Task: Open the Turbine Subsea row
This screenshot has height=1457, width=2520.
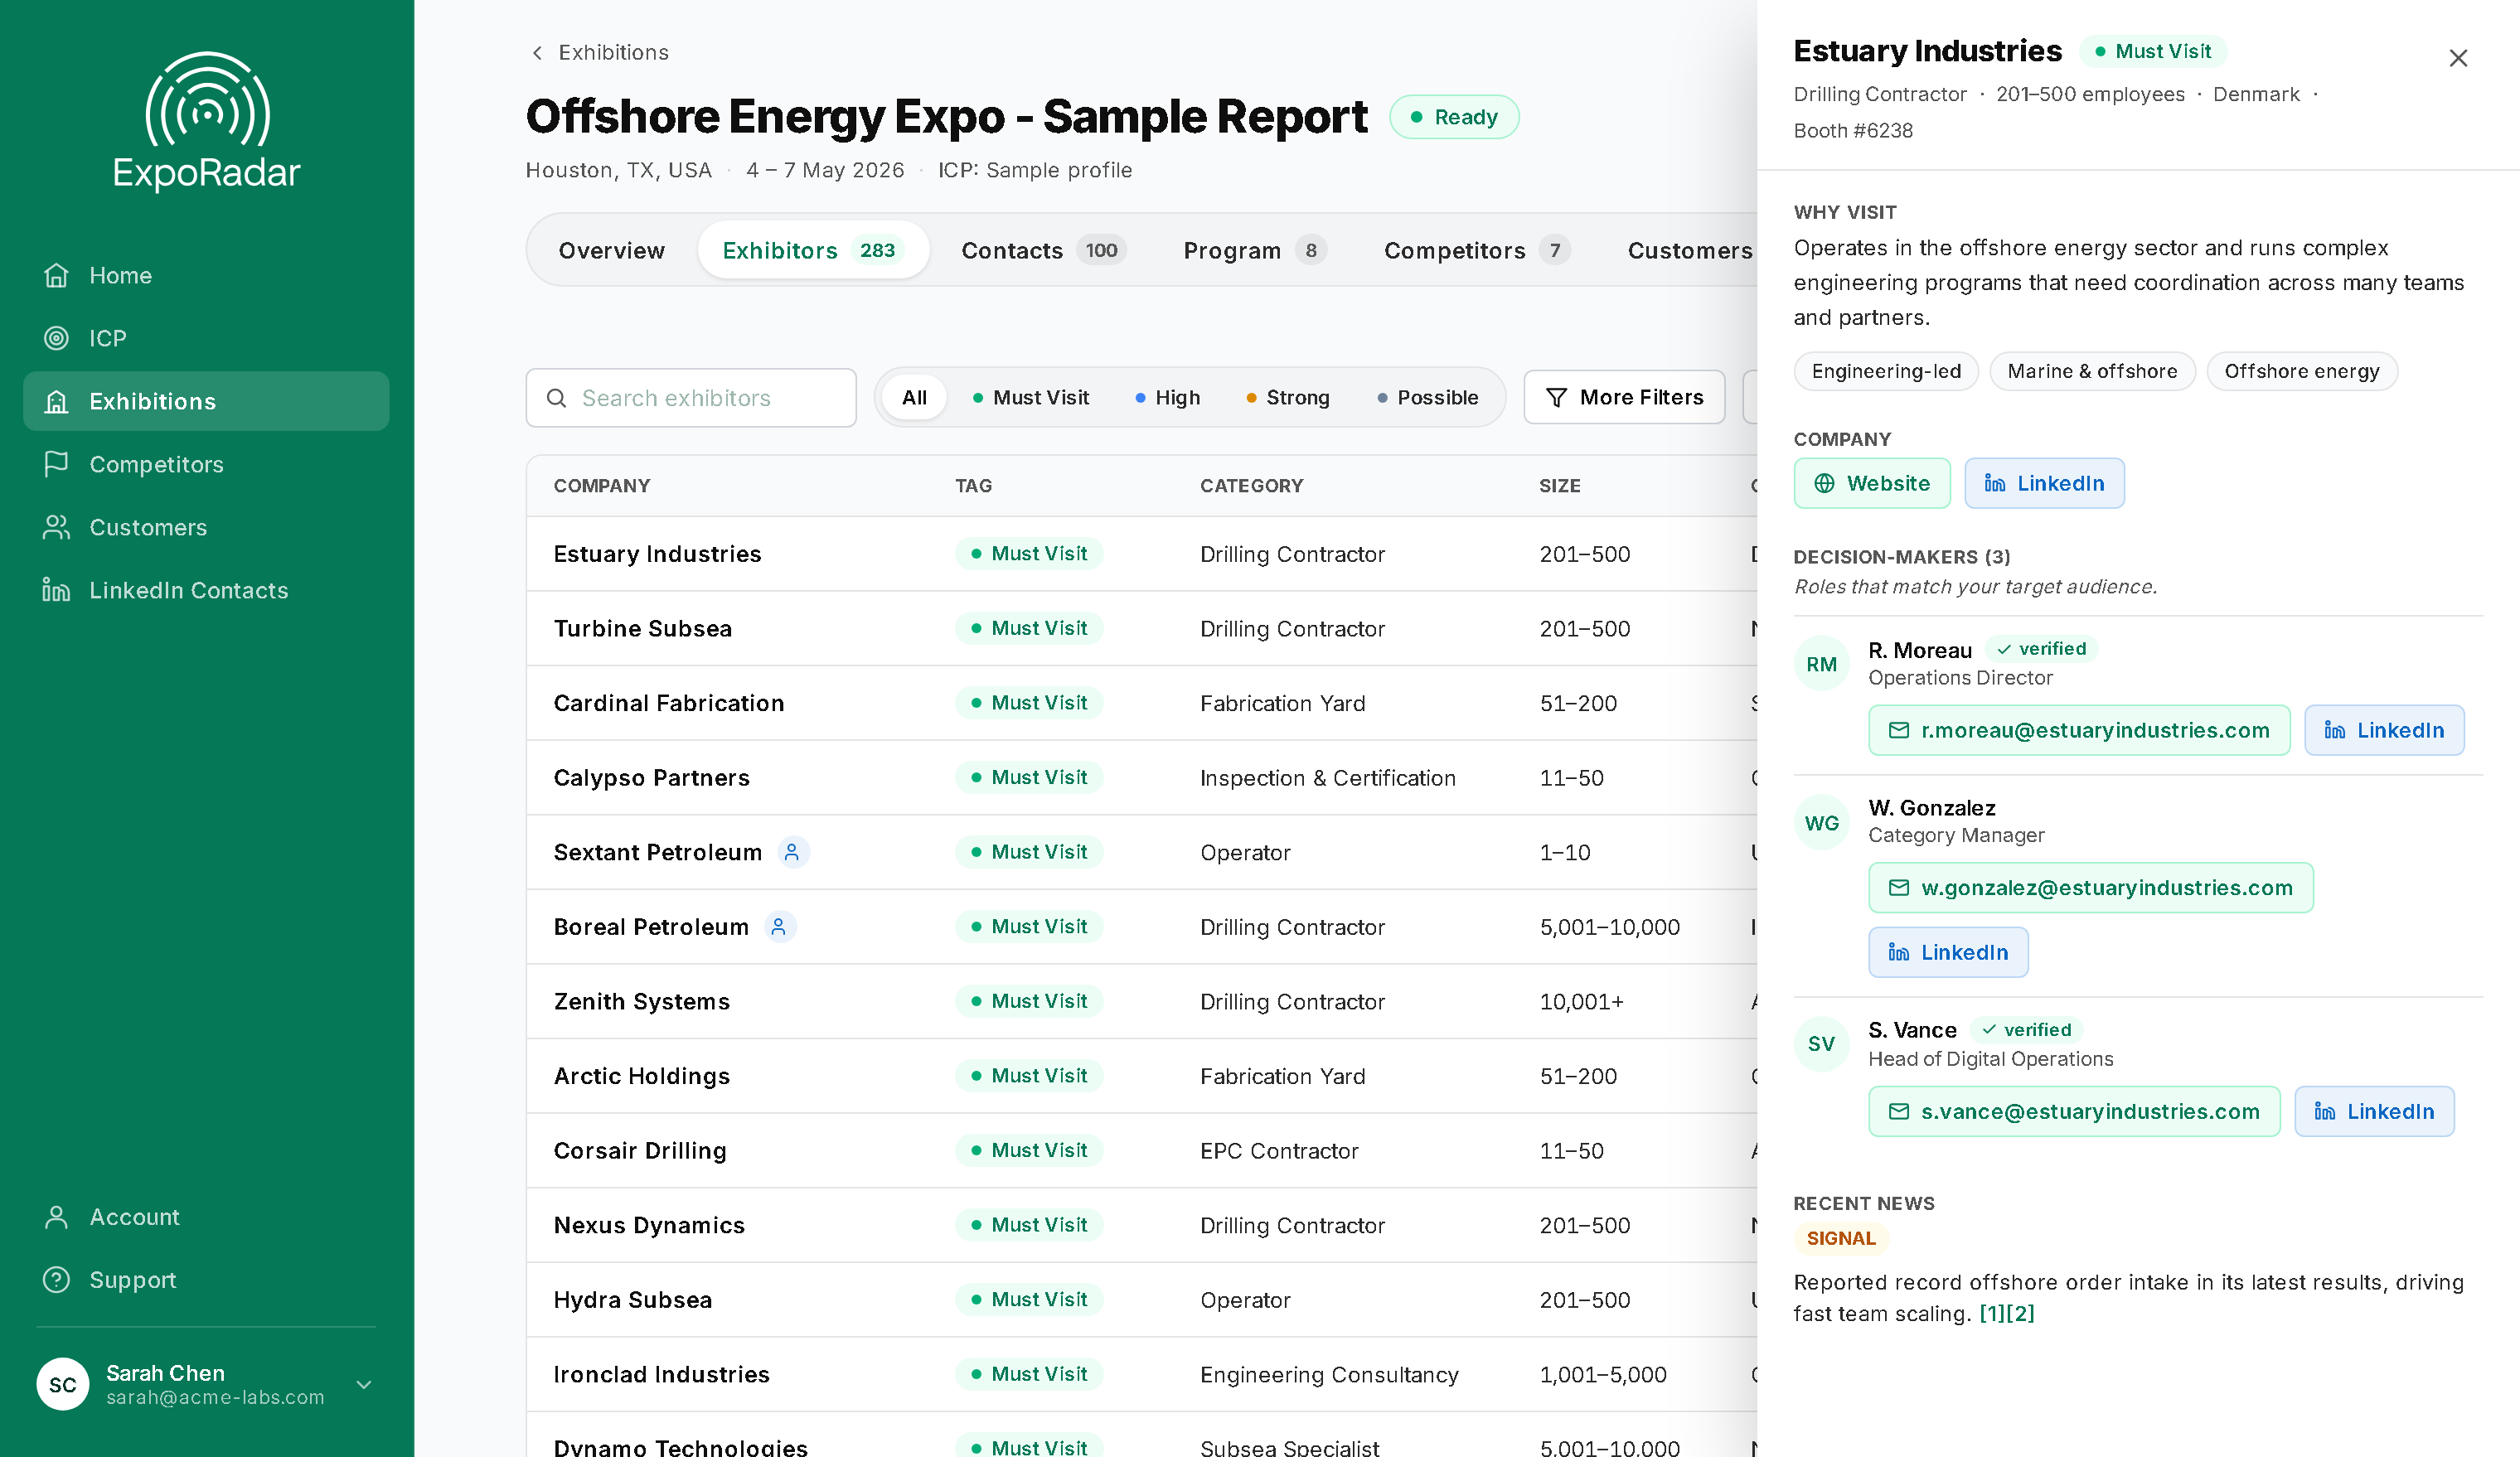Action: [x=1141, y=628]
